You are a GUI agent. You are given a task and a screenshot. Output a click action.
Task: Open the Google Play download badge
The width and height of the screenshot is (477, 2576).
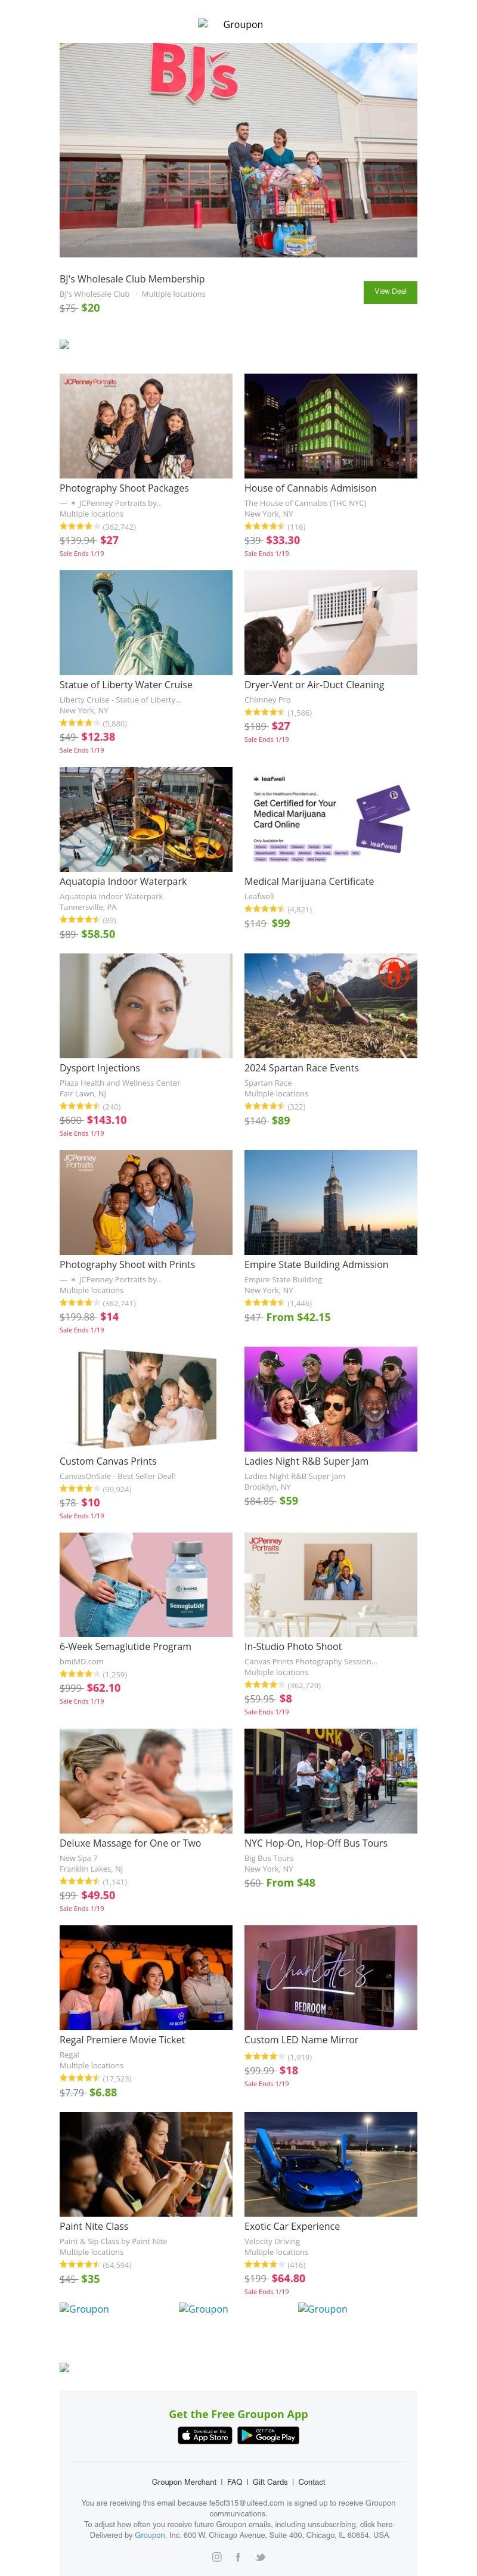(268, 2435)
